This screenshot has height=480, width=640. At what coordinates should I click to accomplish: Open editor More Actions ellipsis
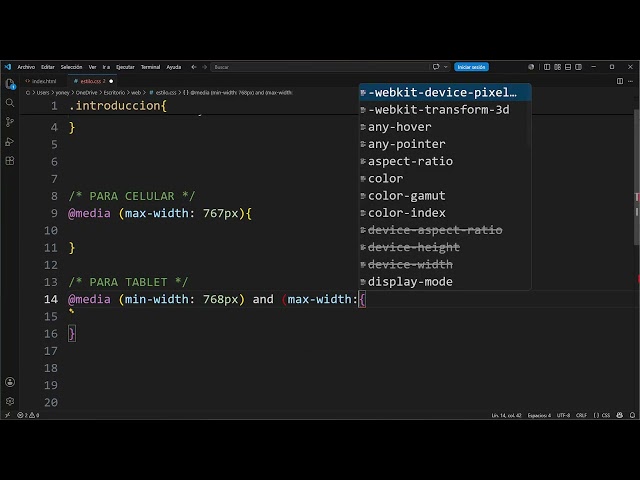click(x=631, y=81)
